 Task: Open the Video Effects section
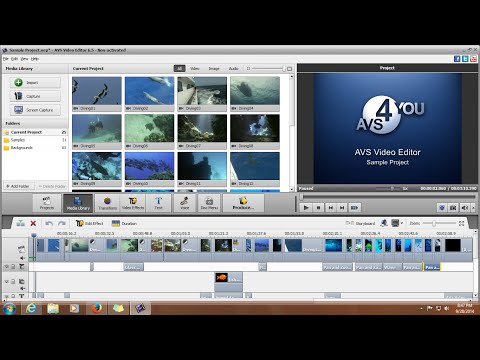133,203
